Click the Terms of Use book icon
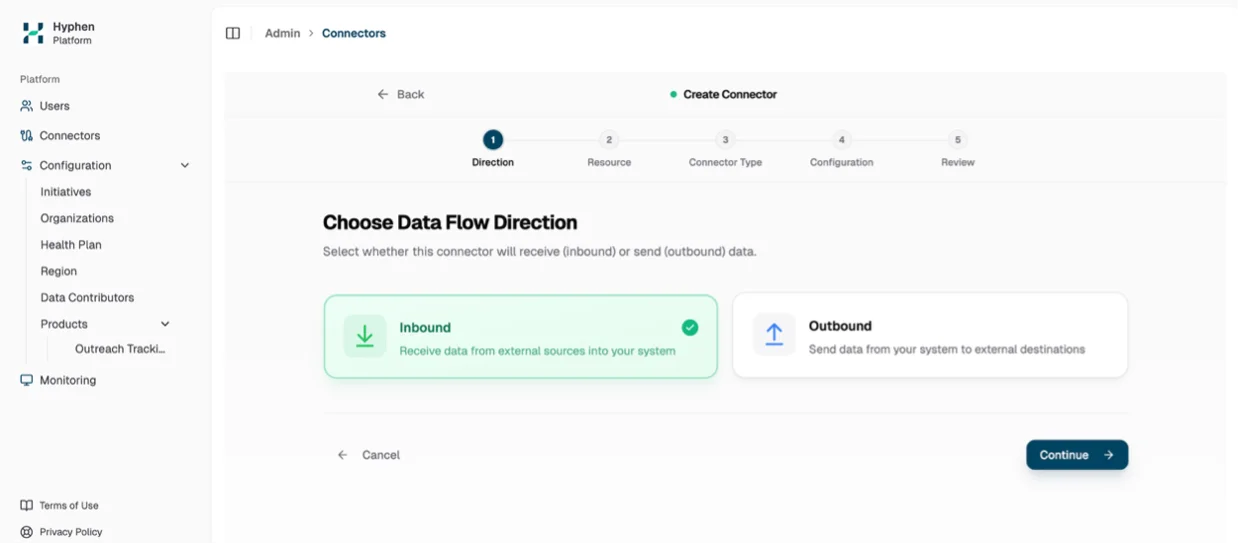The image size is (1240, 546). pyautogui.click(x=27, y=506)
